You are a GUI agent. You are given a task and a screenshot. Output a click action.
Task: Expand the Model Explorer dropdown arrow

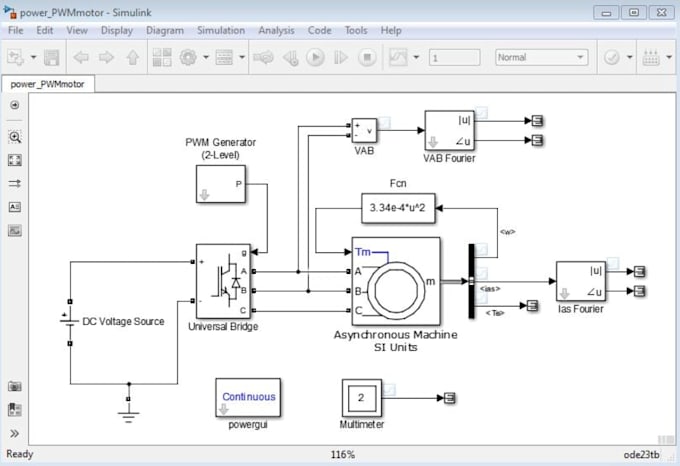(242, 57)
